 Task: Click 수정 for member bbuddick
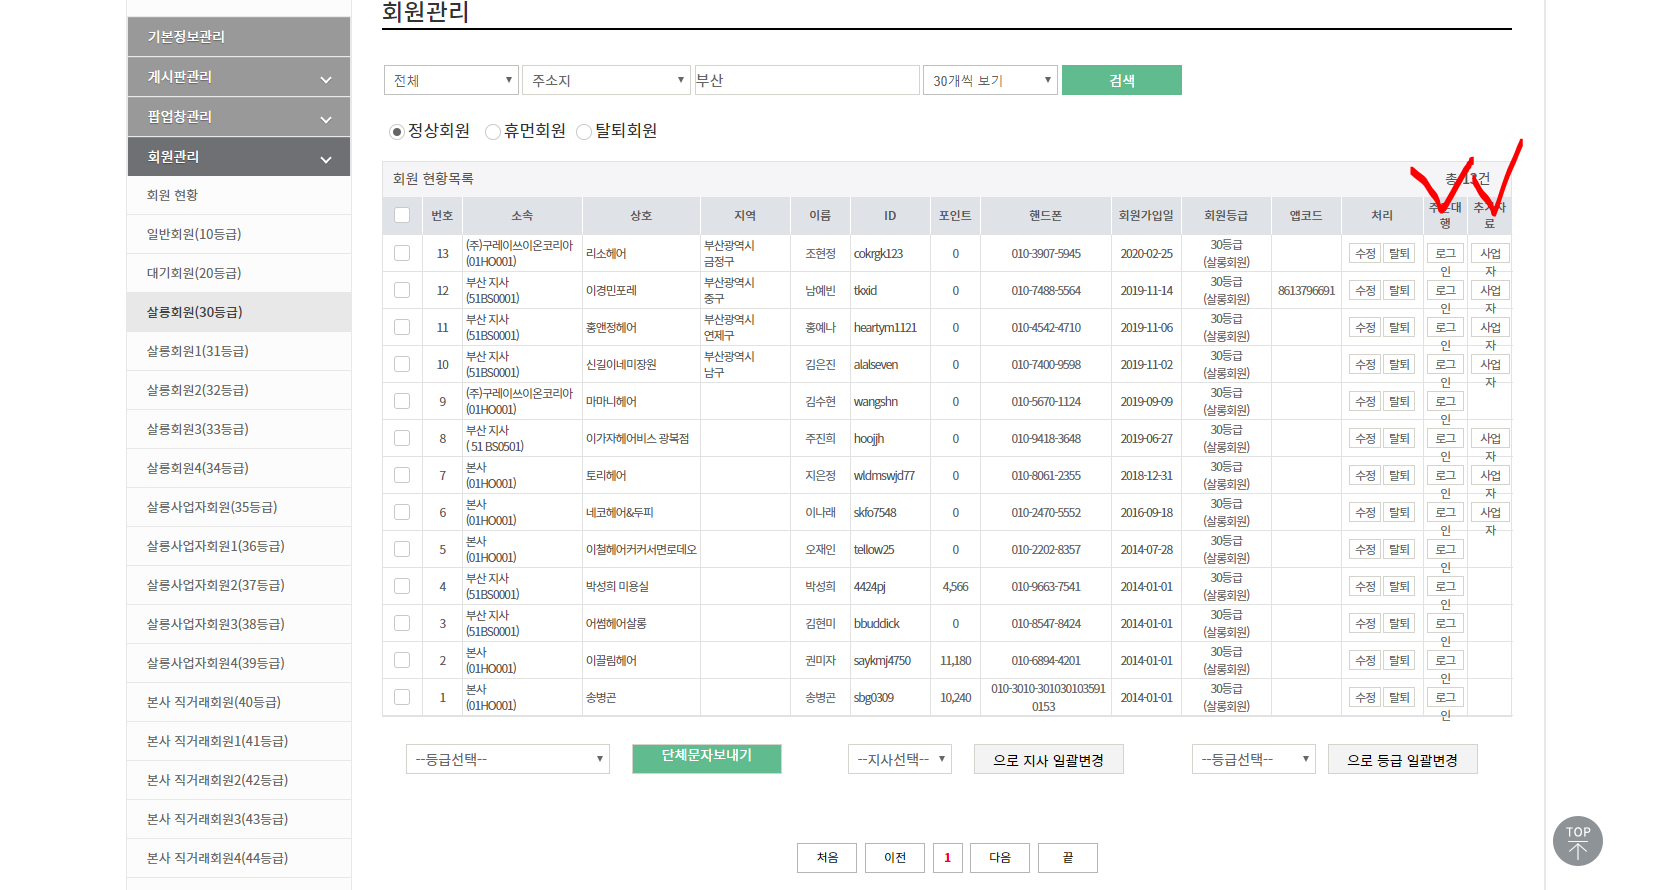[1365, 623]
